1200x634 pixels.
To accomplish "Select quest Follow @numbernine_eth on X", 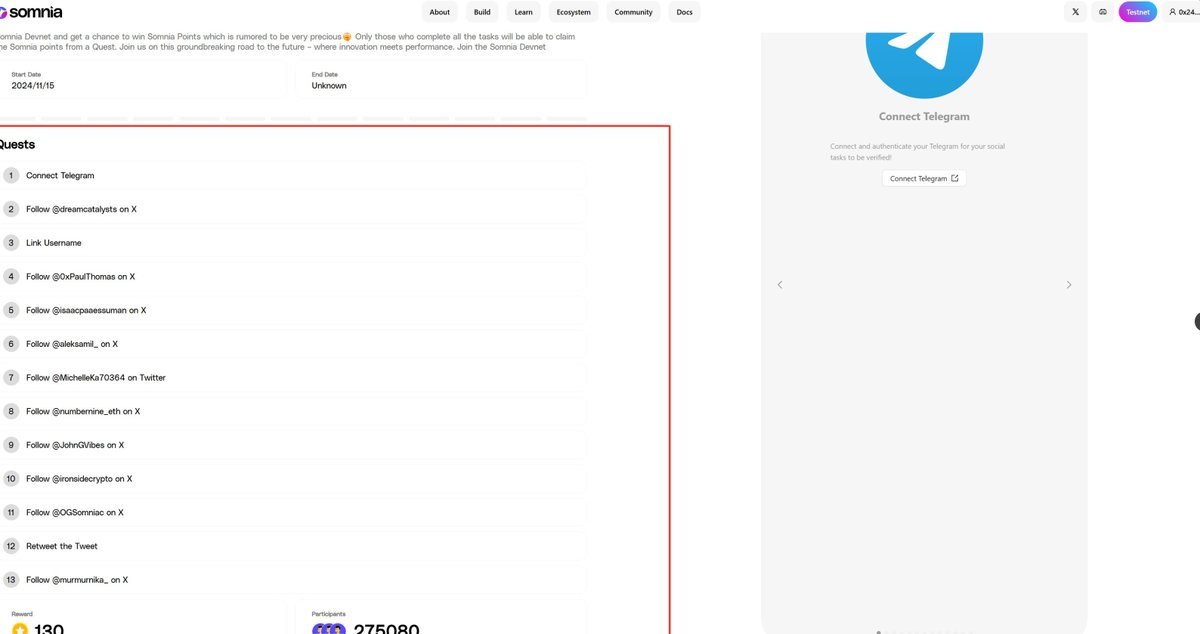I will [293, 411].
